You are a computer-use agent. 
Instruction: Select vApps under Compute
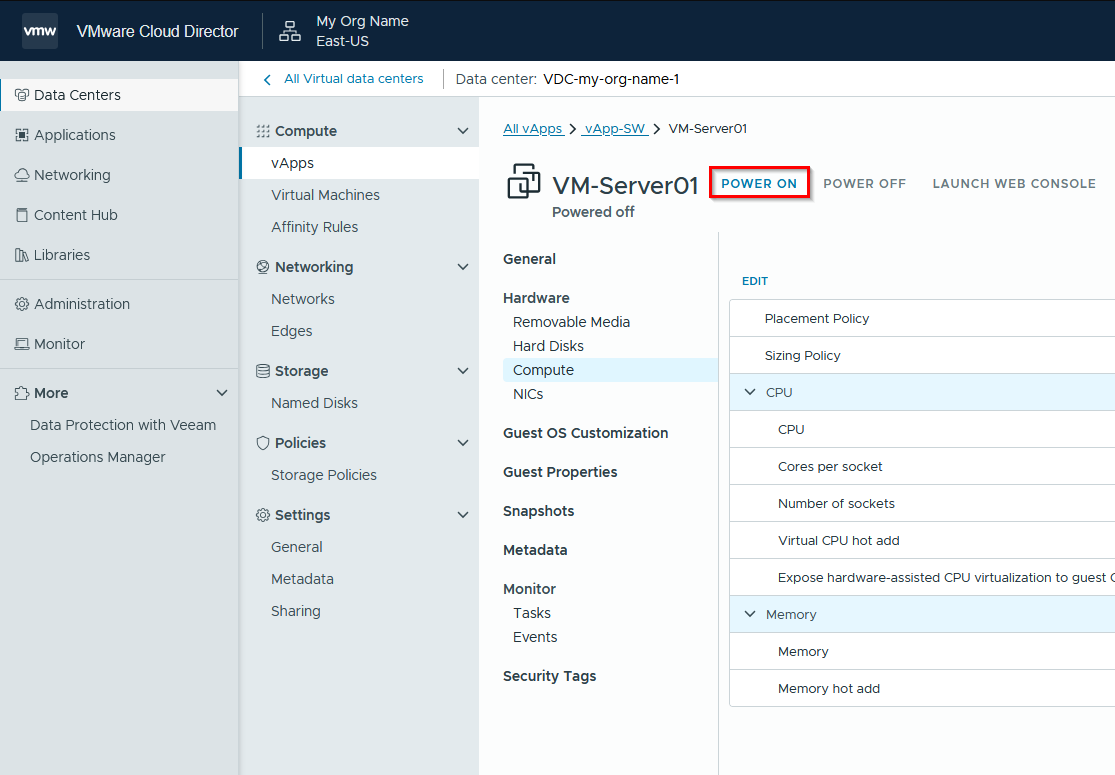pos(359,163)
